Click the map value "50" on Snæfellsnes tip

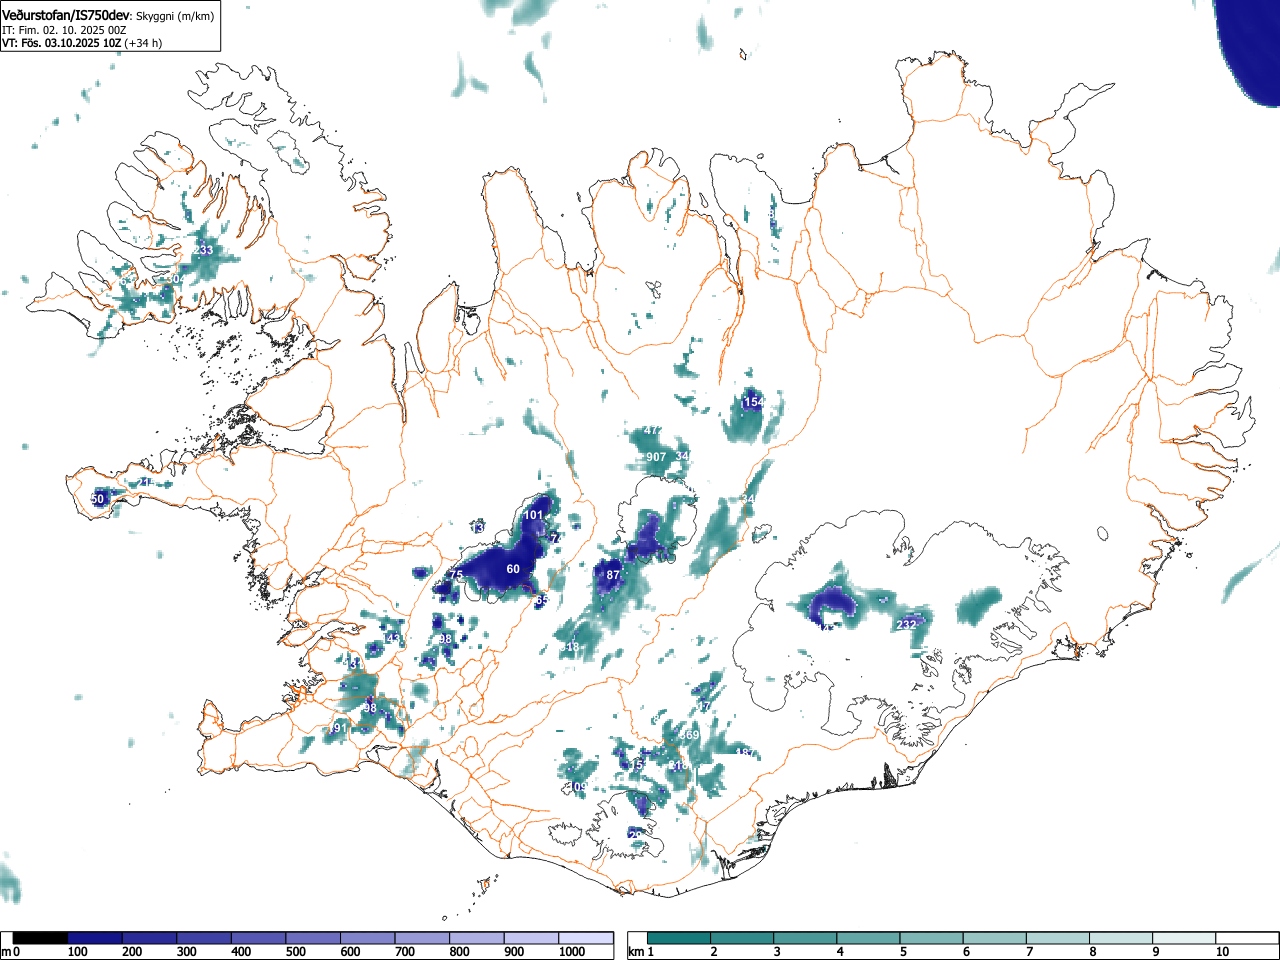click(97, 499)
